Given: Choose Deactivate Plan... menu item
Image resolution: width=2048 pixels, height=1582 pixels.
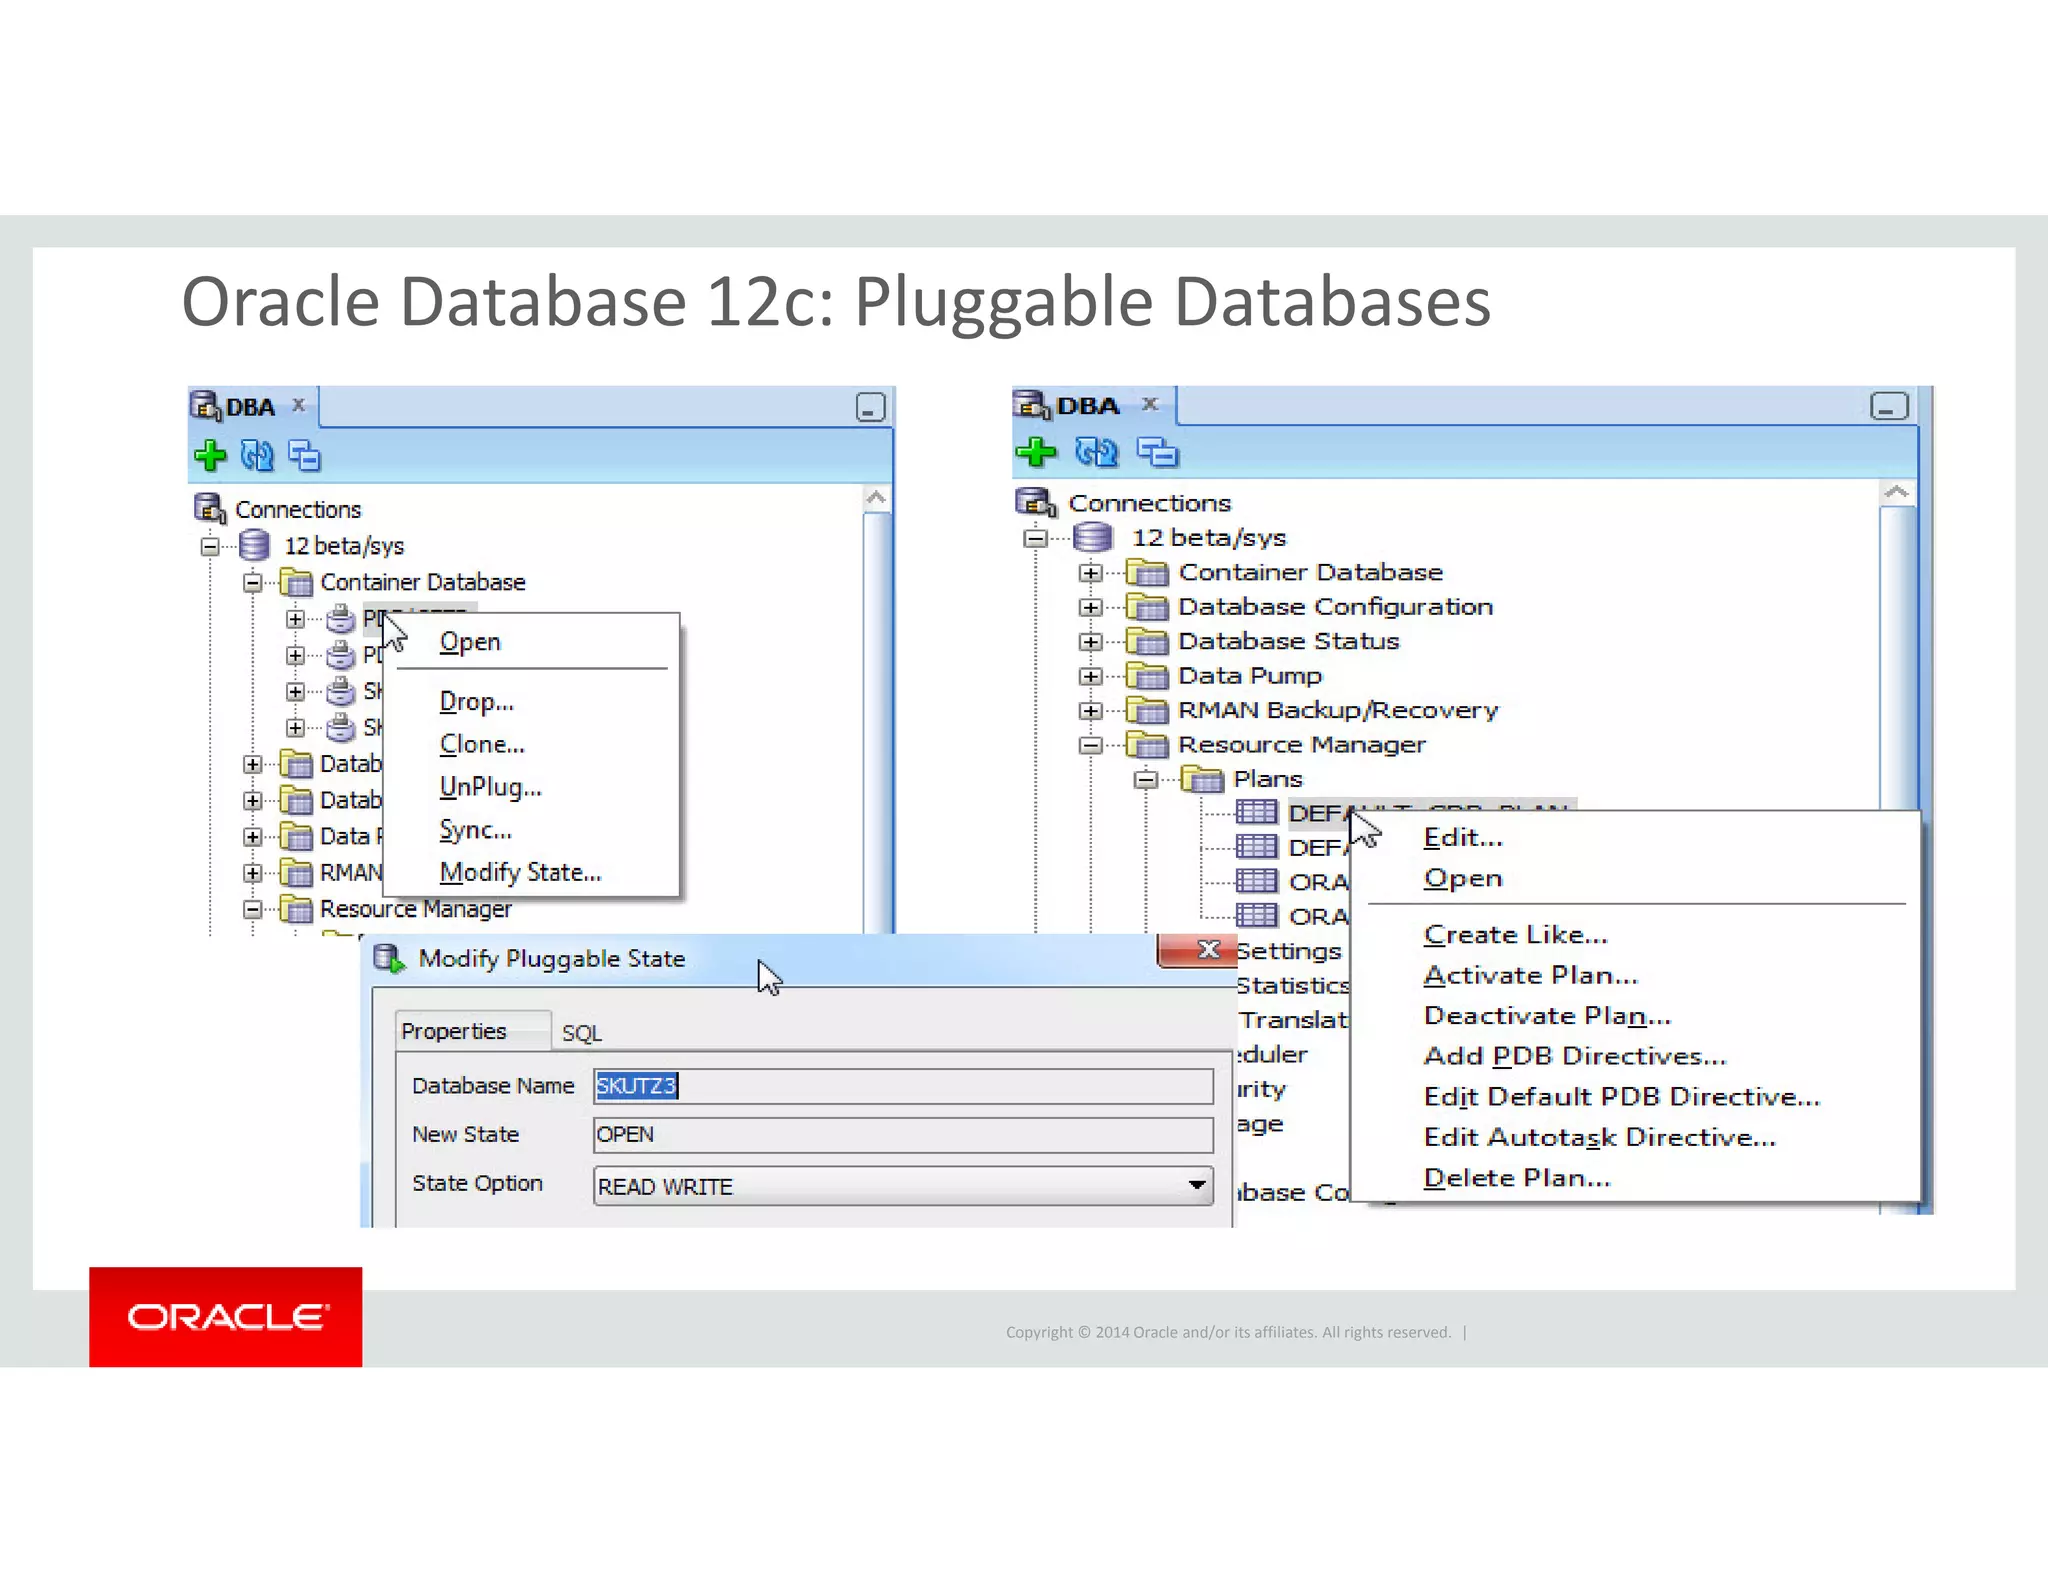Looking at the screenshot, I should pyautogui.click(x=1547, y=1016).
